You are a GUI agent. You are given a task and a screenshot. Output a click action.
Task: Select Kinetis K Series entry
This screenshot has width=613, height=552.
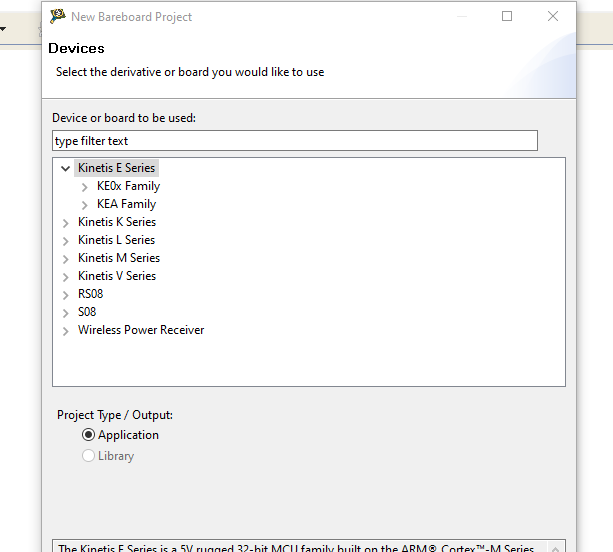[x=116, y=222]
